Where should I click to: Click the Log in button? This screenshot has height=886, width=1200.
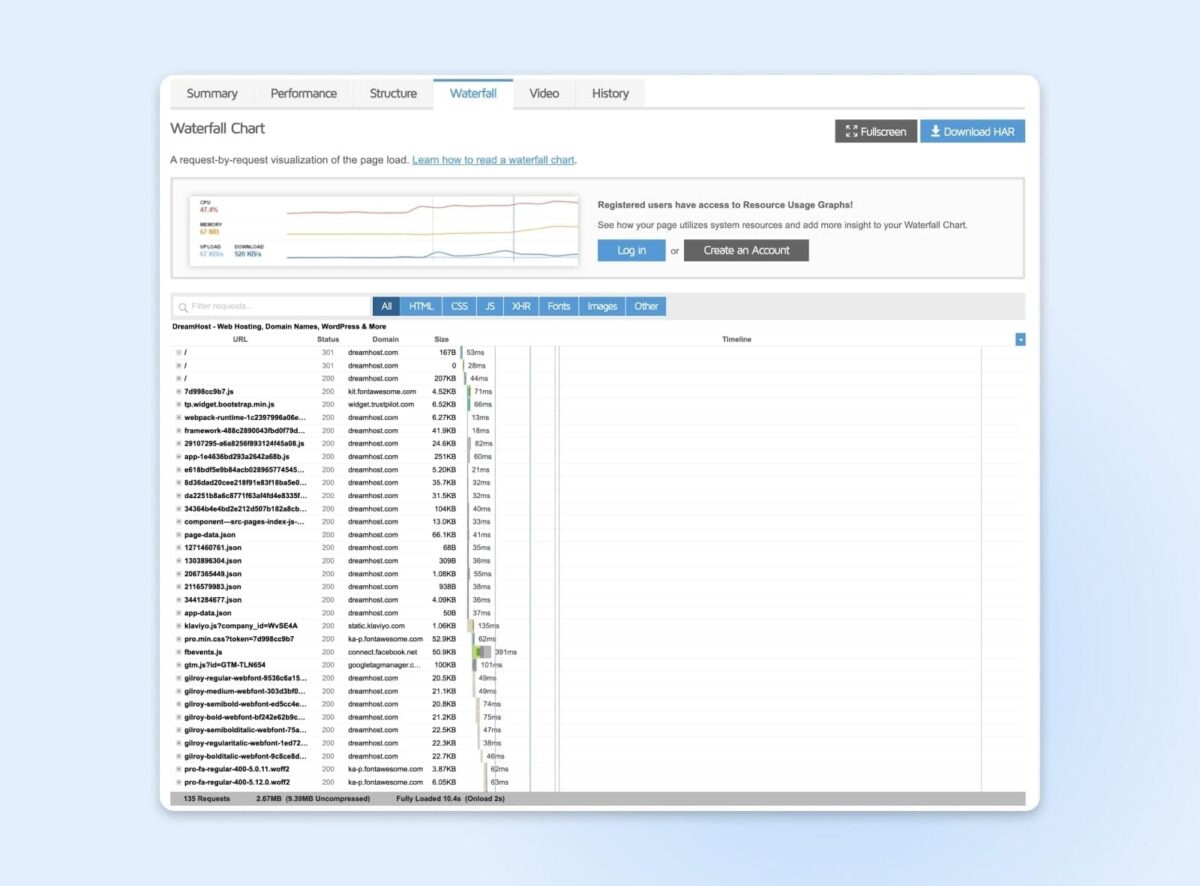tap(631, 250)
